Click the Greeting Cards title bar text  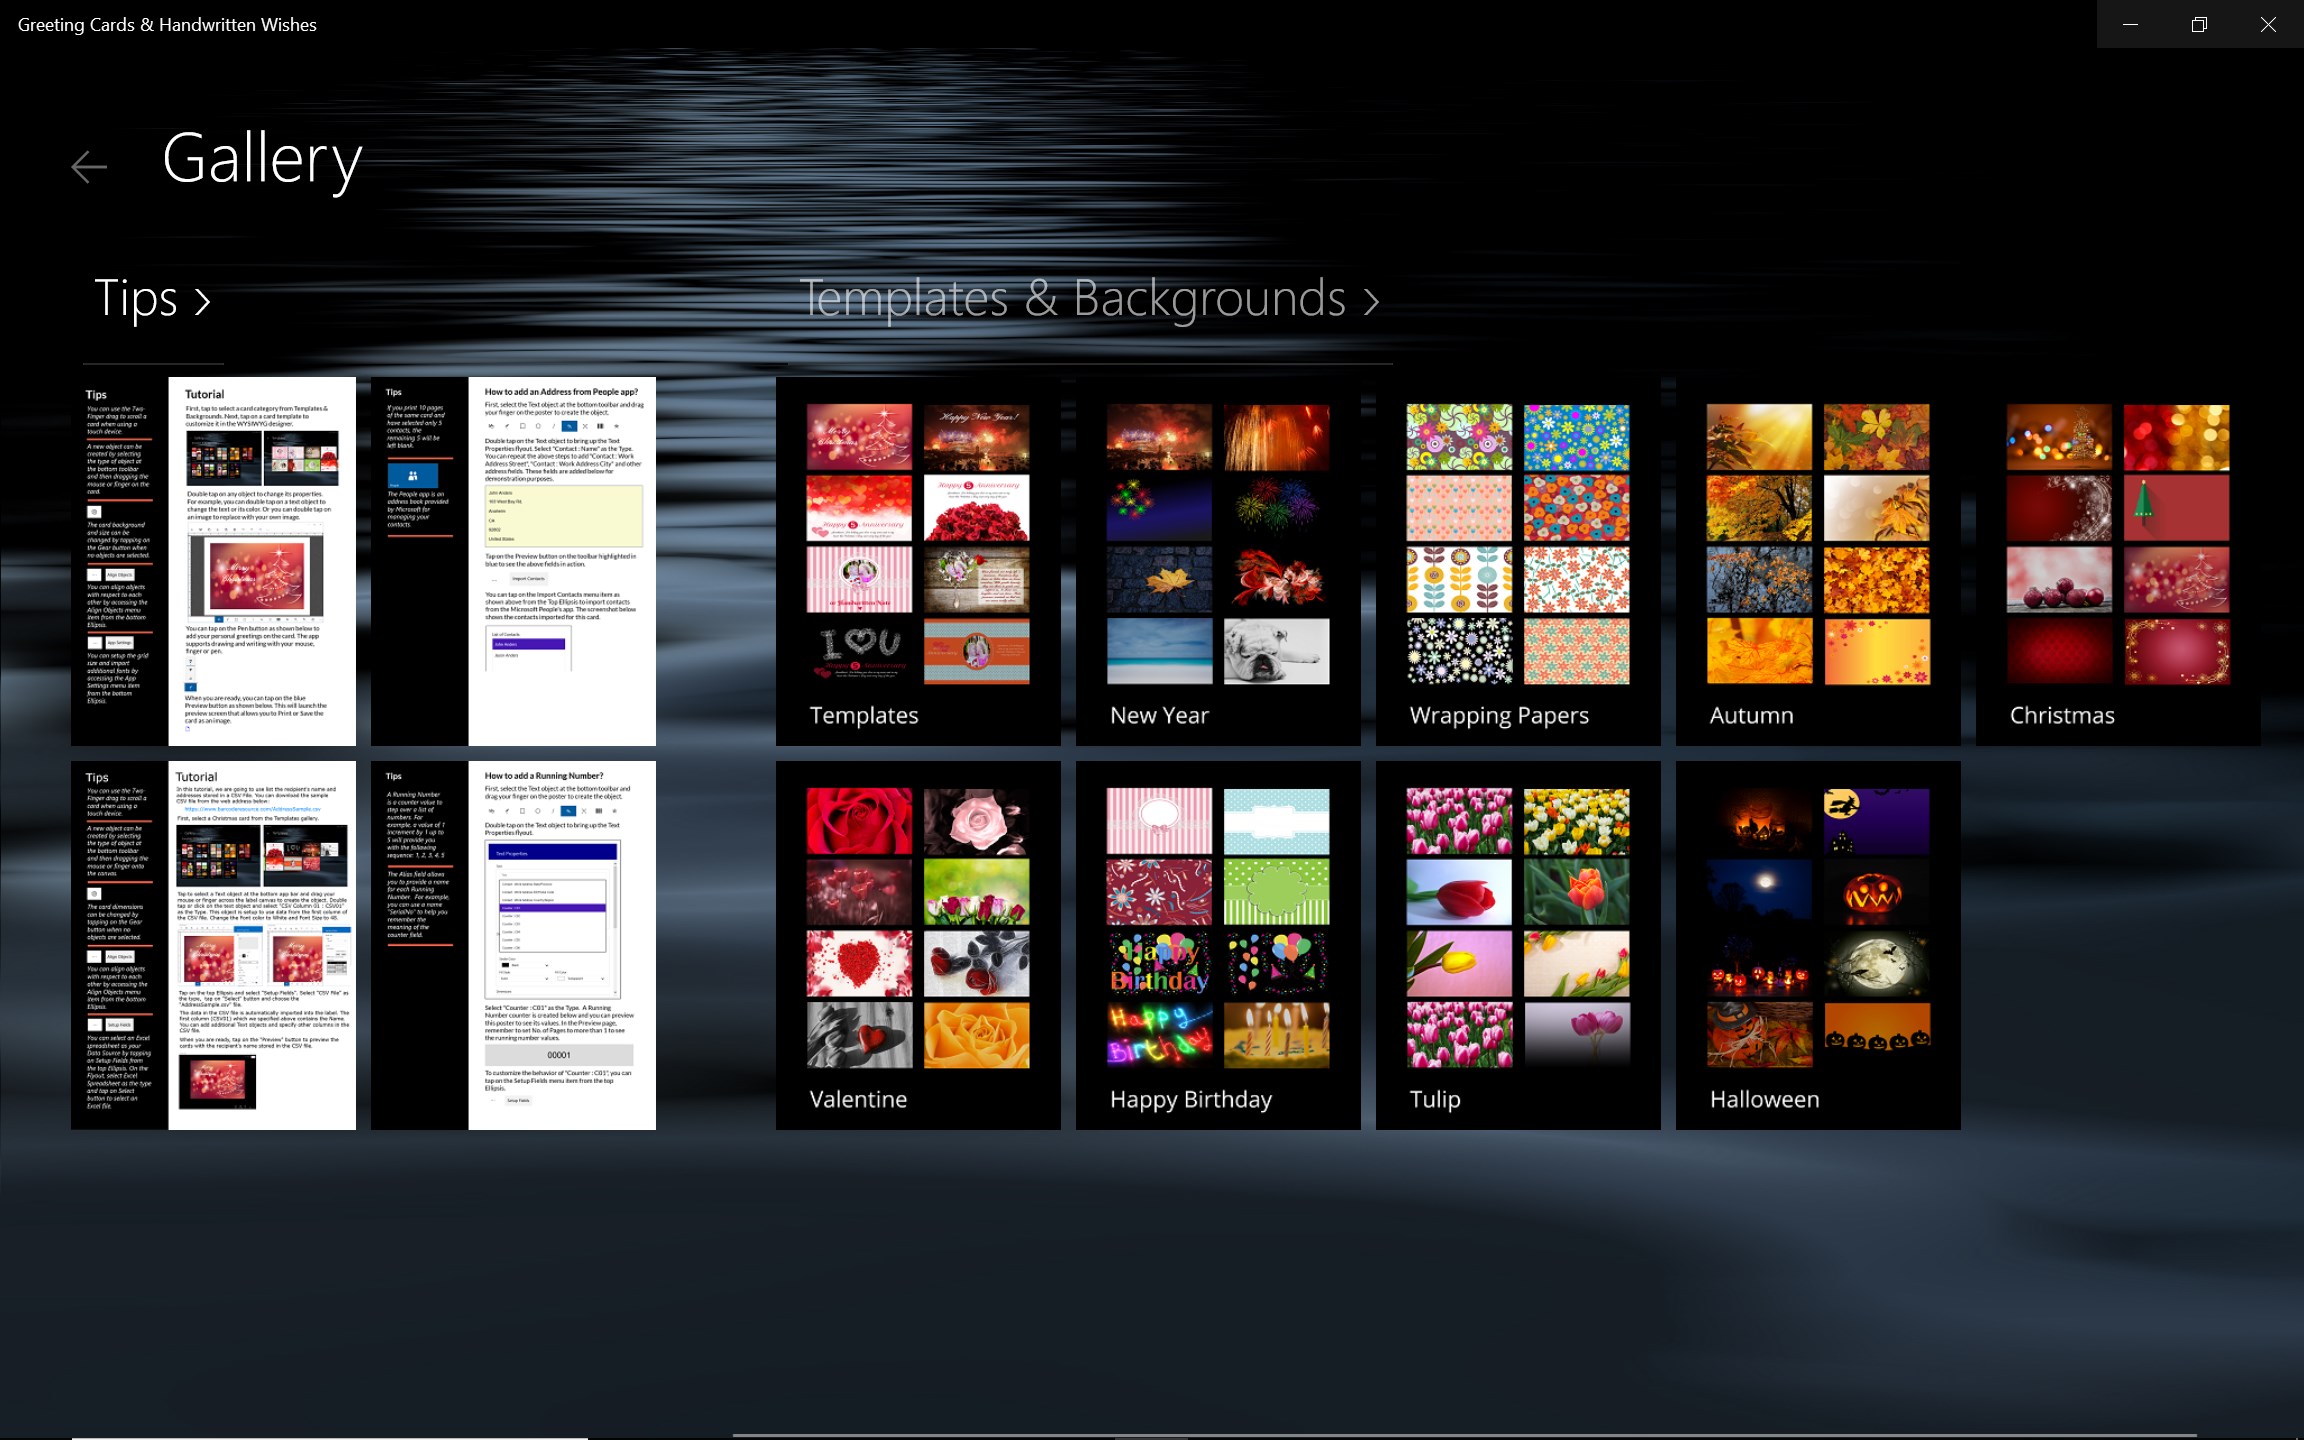[165, 24]
